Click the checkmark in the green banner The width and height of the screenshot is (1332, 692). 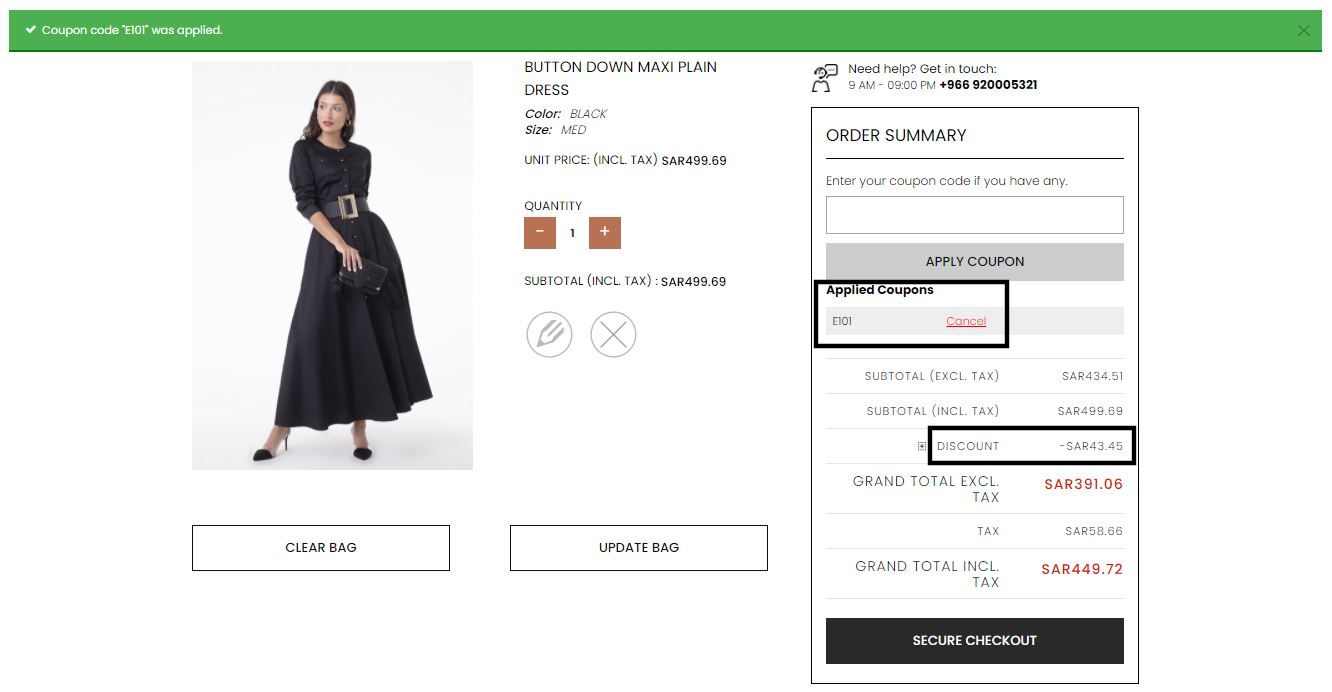tap(31, 30)
